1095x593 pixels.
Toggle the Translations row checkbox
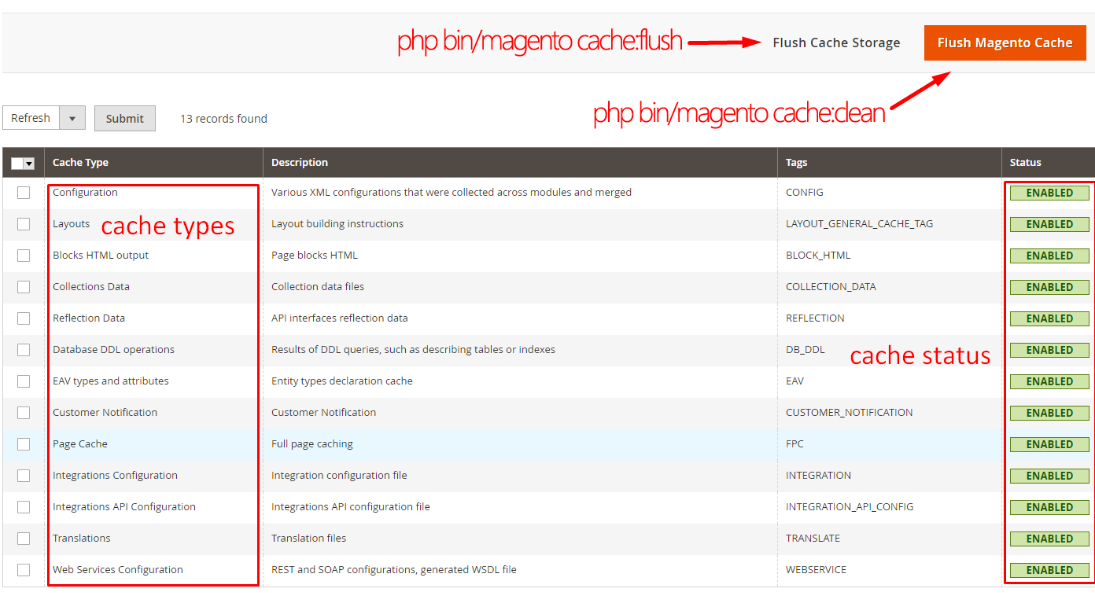[24, 538]
